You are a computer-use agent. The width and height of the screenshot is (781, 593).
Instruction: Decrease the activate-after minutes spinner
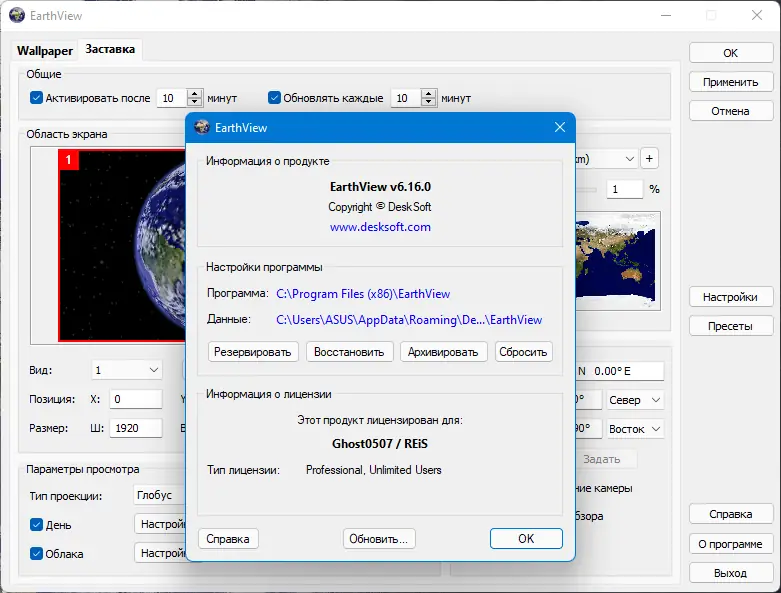point(195,102)
